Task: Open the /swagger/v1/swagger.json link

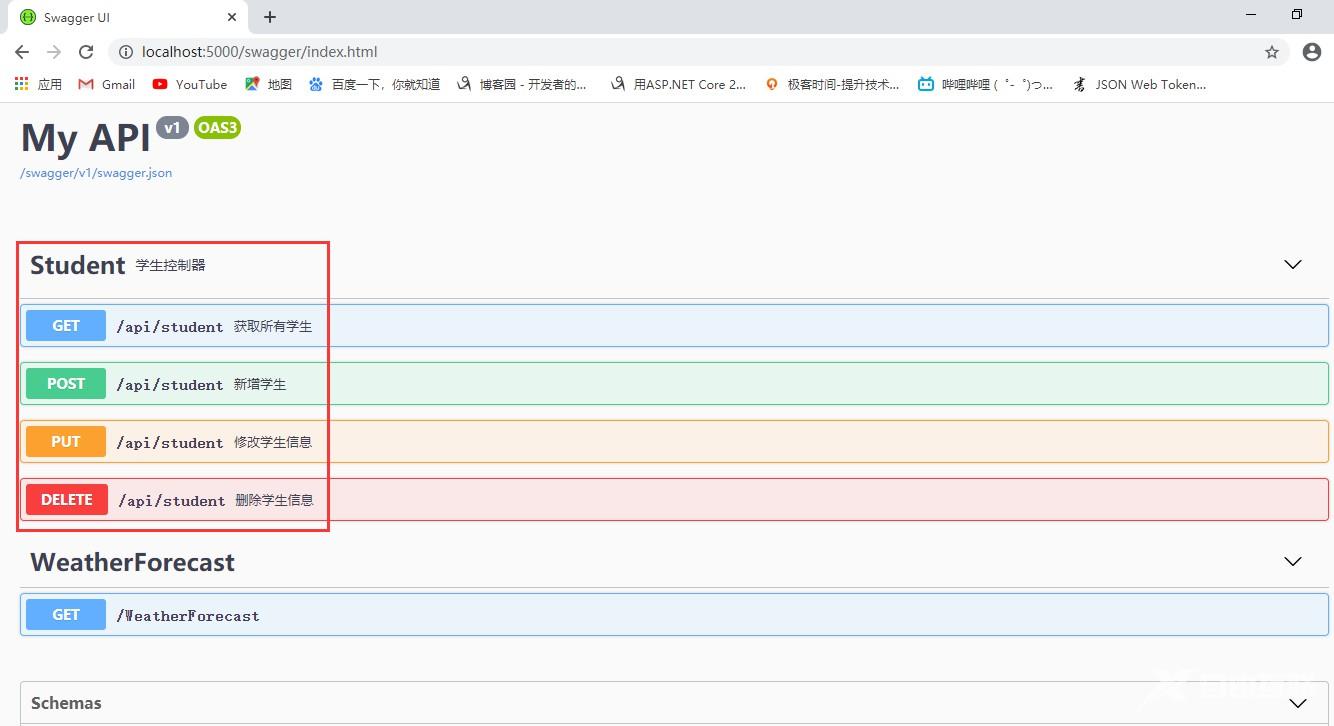Action: (x=96, y=173)
